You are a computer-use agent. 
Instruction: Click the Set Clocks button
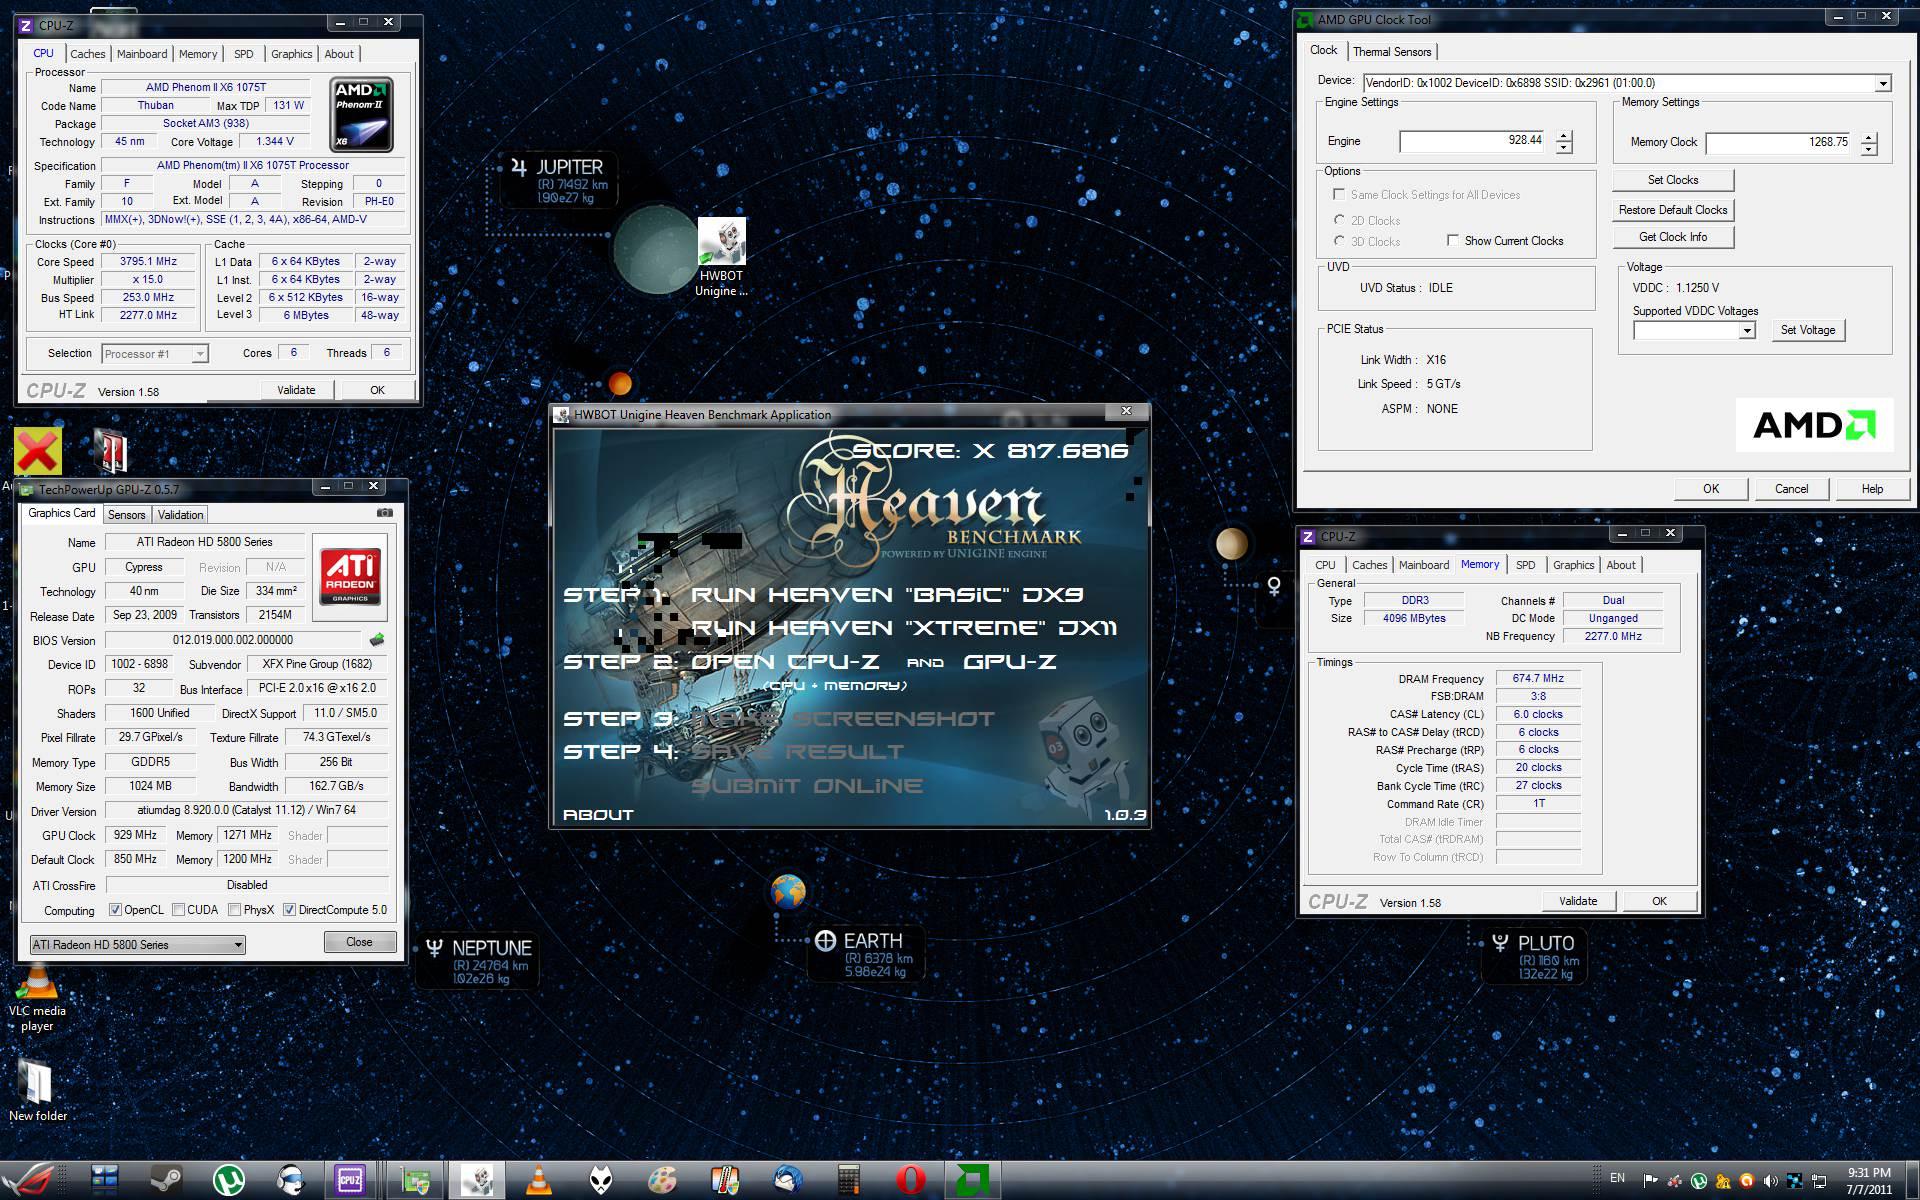(1673, 180)
